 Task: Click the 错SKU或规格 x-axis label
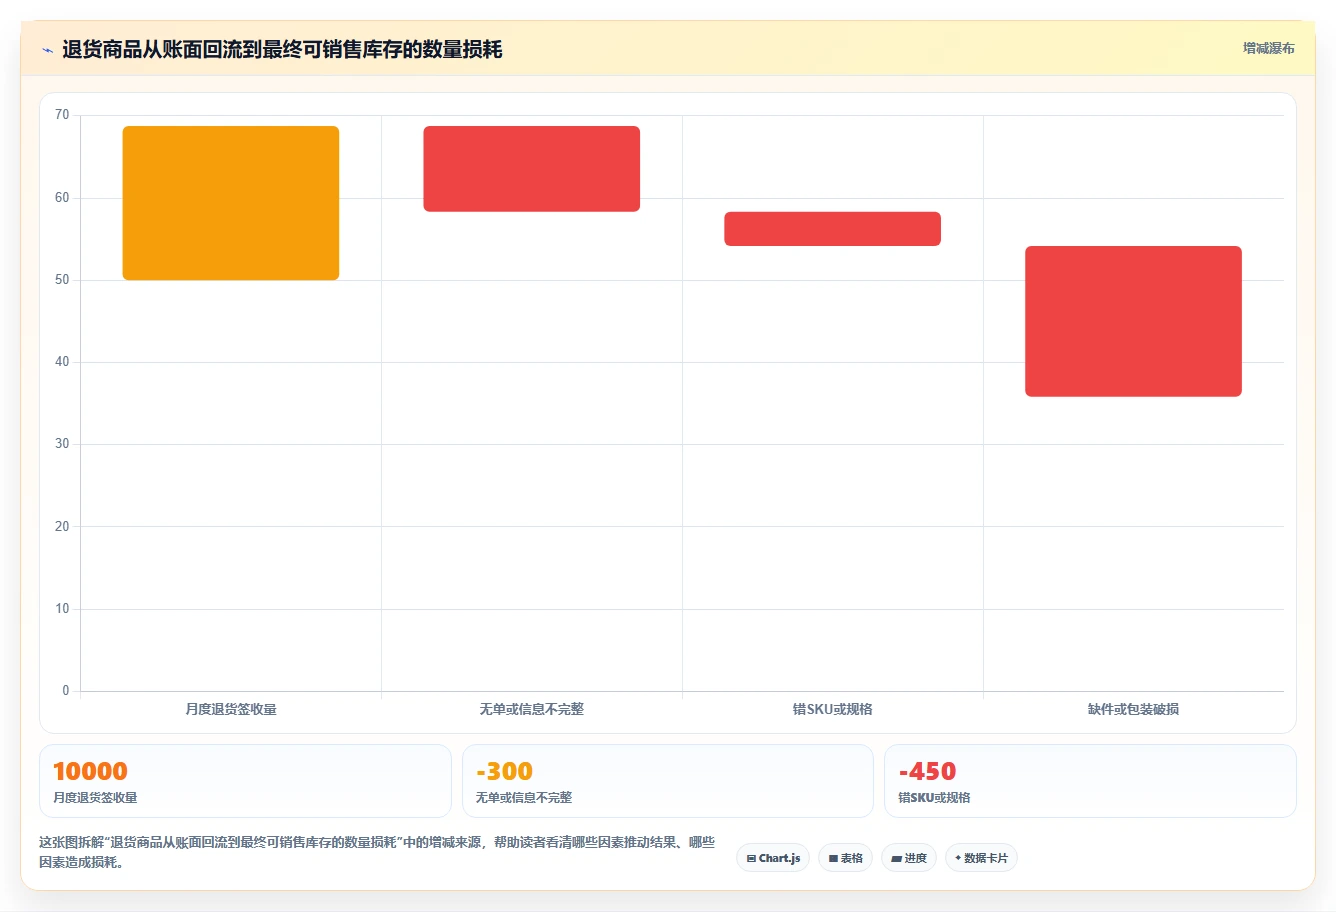833,709
